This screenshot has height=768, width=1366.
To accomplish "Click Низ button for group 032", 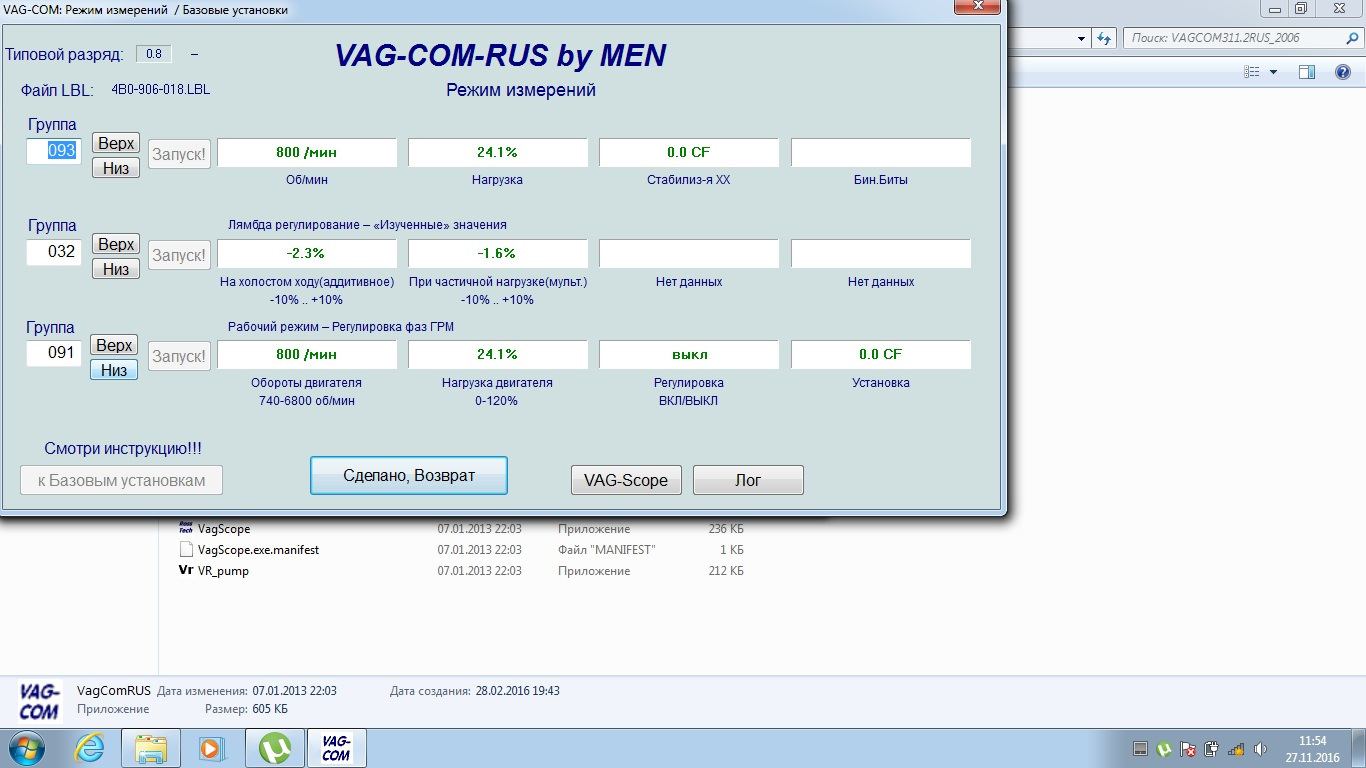I will pos(116,269).
